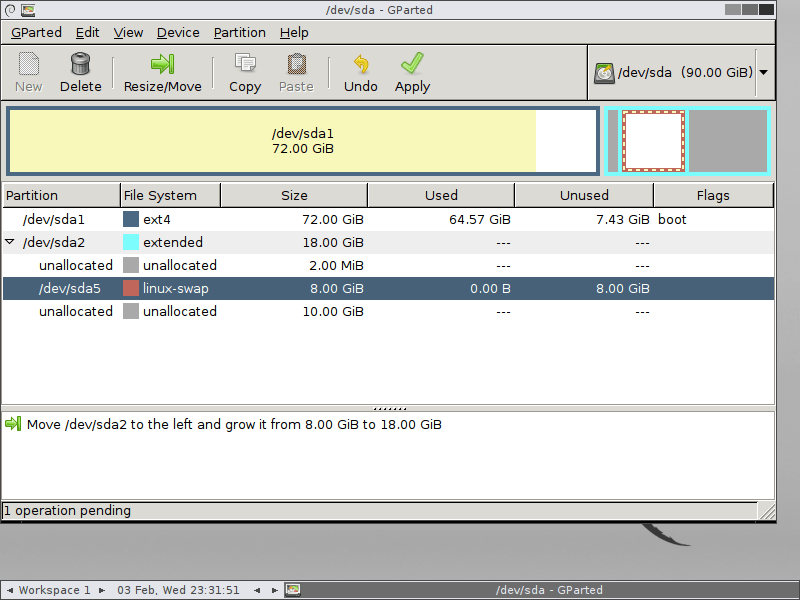The image size is (800, 600).
Task: Click the clock in the taskbar
Action: (178, 590)
